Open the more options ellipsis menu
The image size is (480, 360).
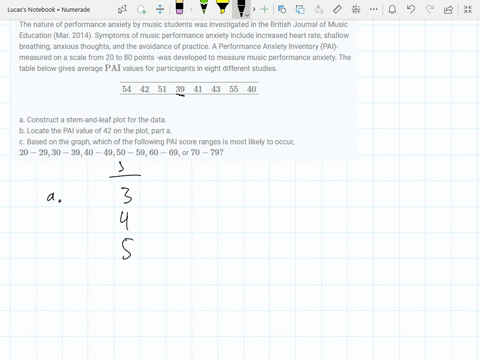coord(374,9)
